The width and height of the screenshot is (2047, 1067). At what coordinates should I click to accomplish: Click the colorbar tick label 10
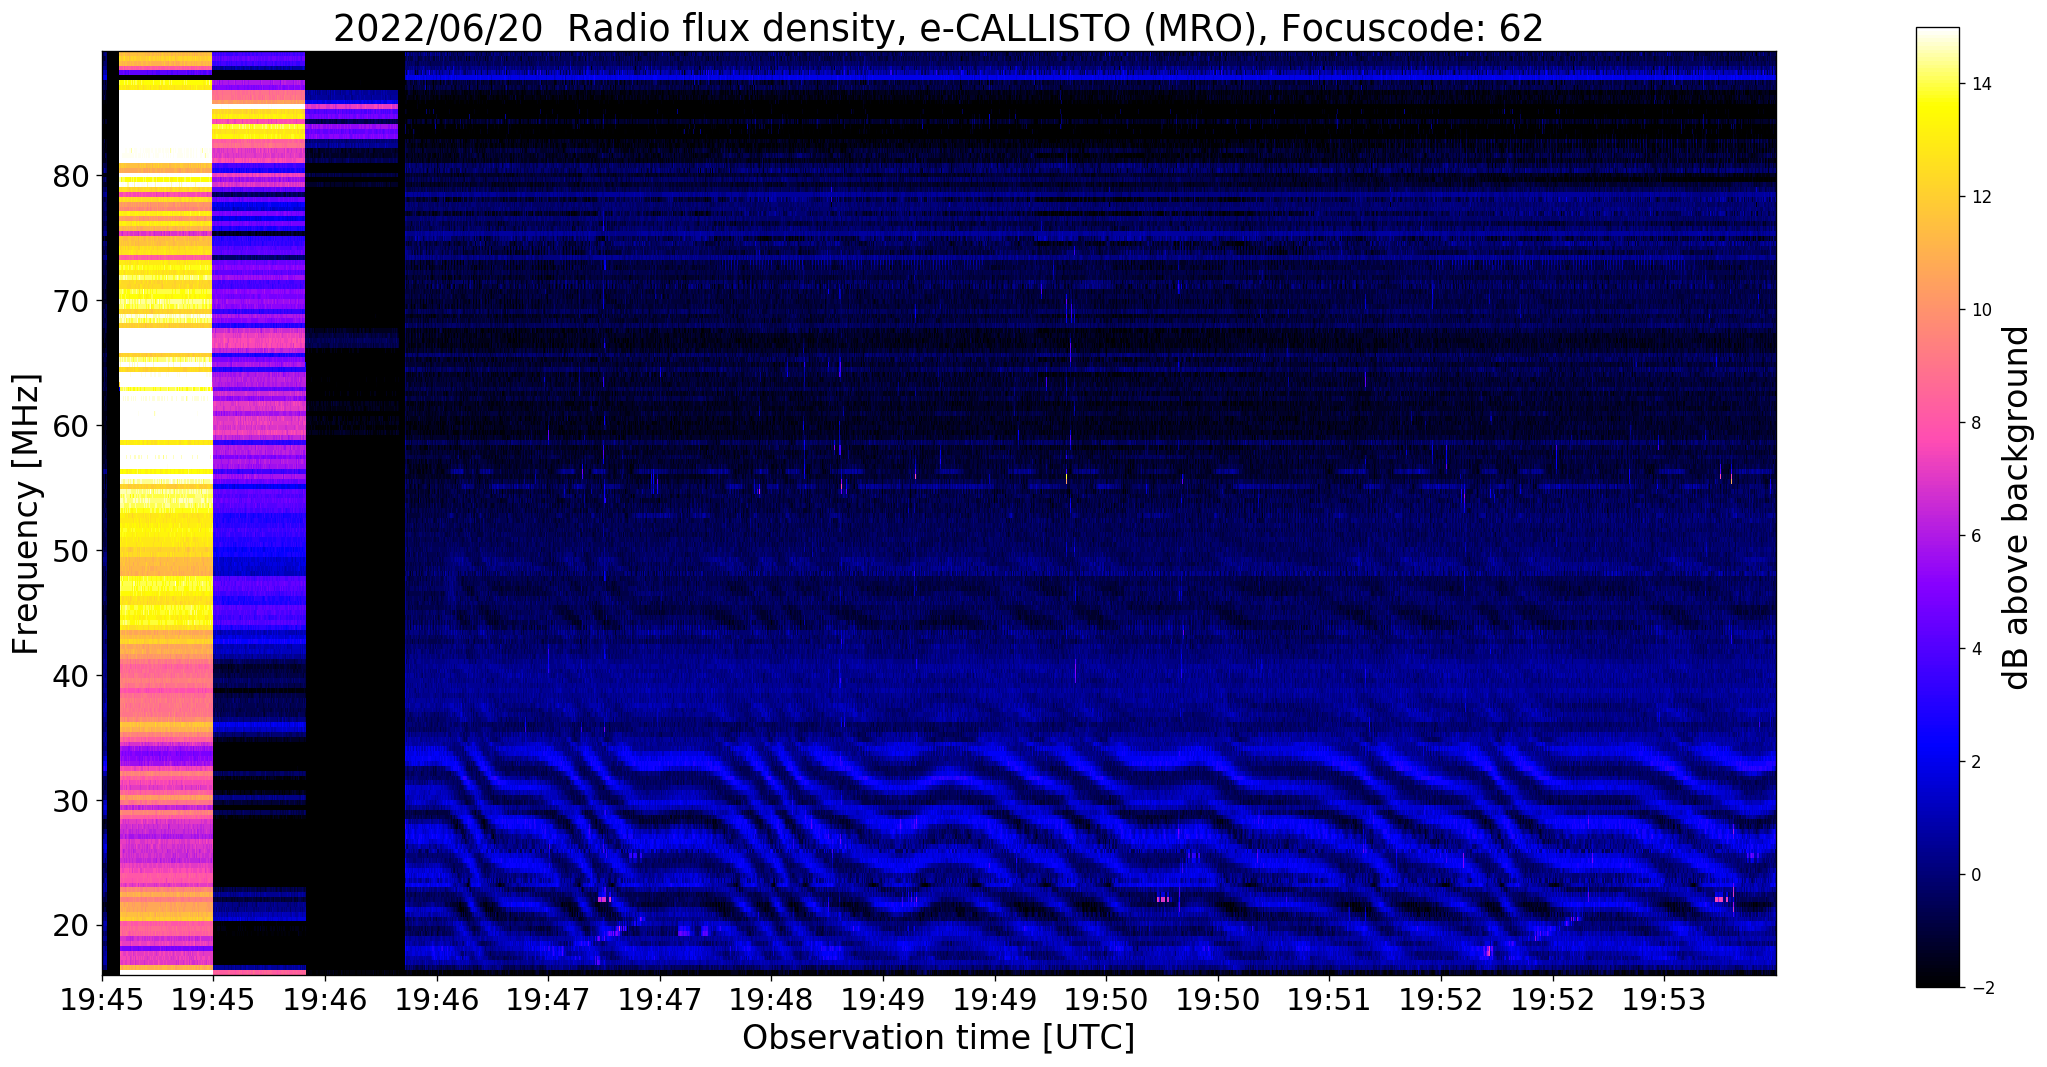pos(1980,310)
